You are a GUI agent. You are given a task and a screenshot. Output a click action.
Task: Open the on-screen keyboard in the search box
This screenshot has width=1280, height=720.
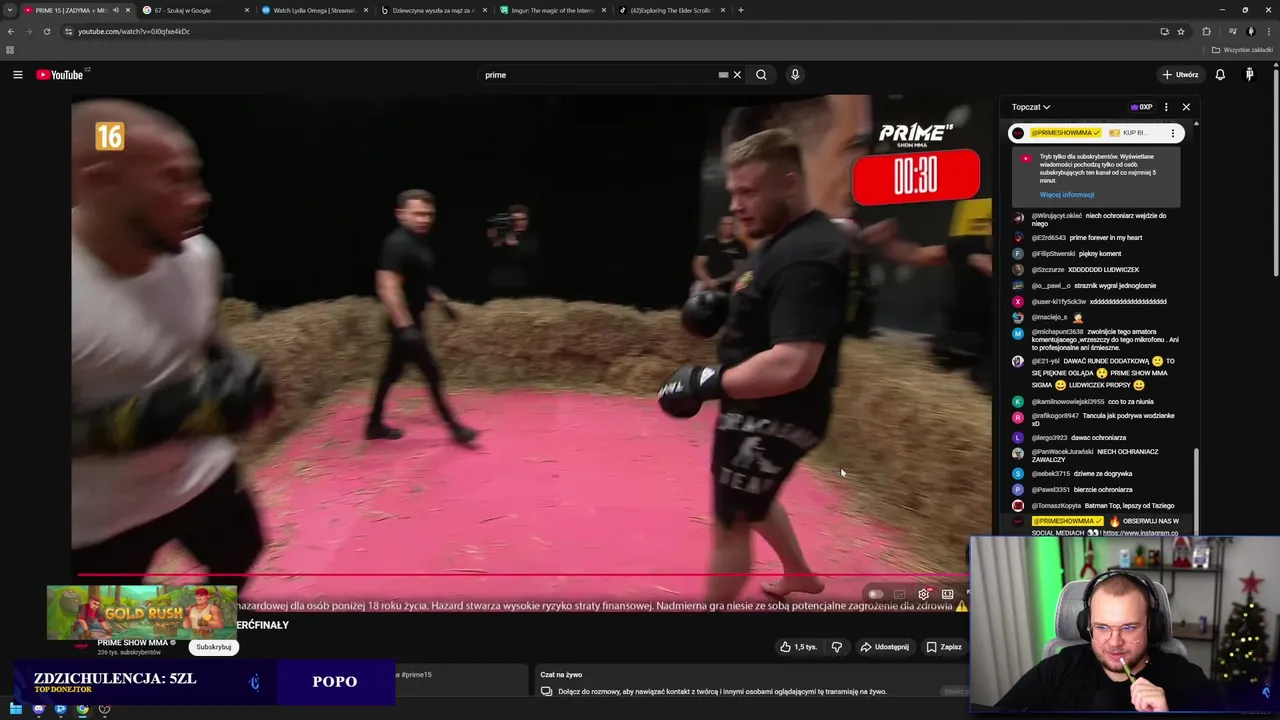723,75
